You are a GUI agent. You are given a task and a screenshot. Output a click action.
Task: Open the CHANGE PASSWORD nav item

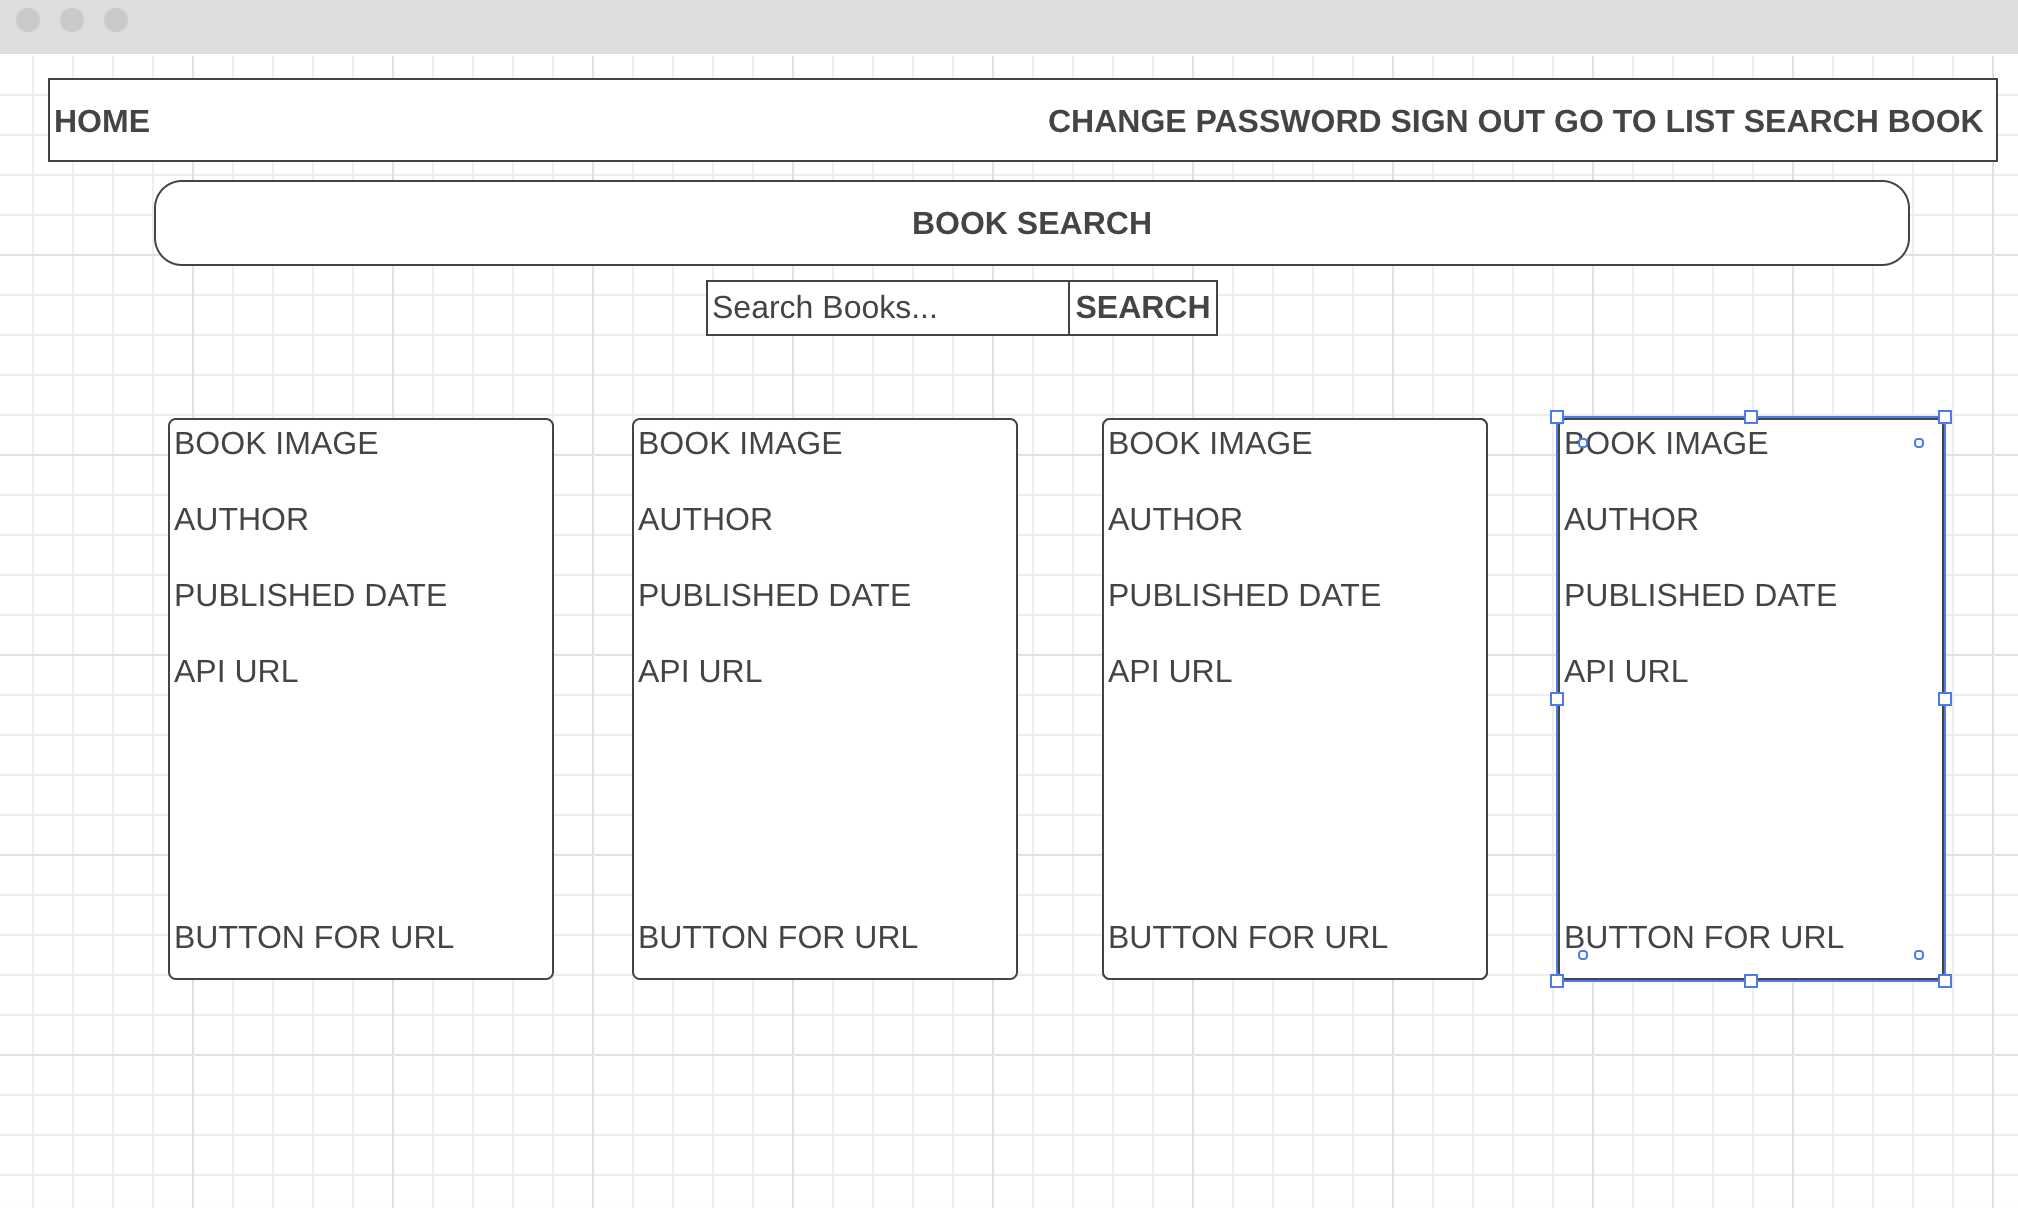(1214, 121)
